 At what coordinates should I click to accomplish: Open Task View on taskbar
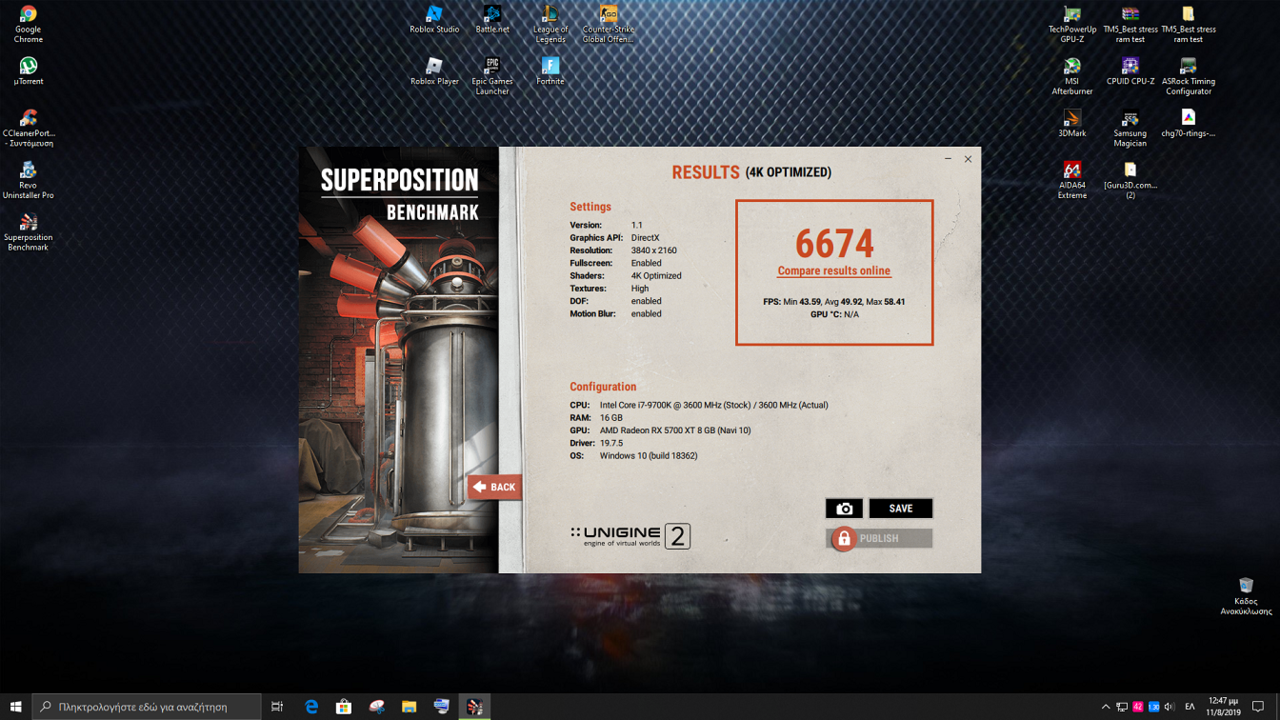point(277,706)
